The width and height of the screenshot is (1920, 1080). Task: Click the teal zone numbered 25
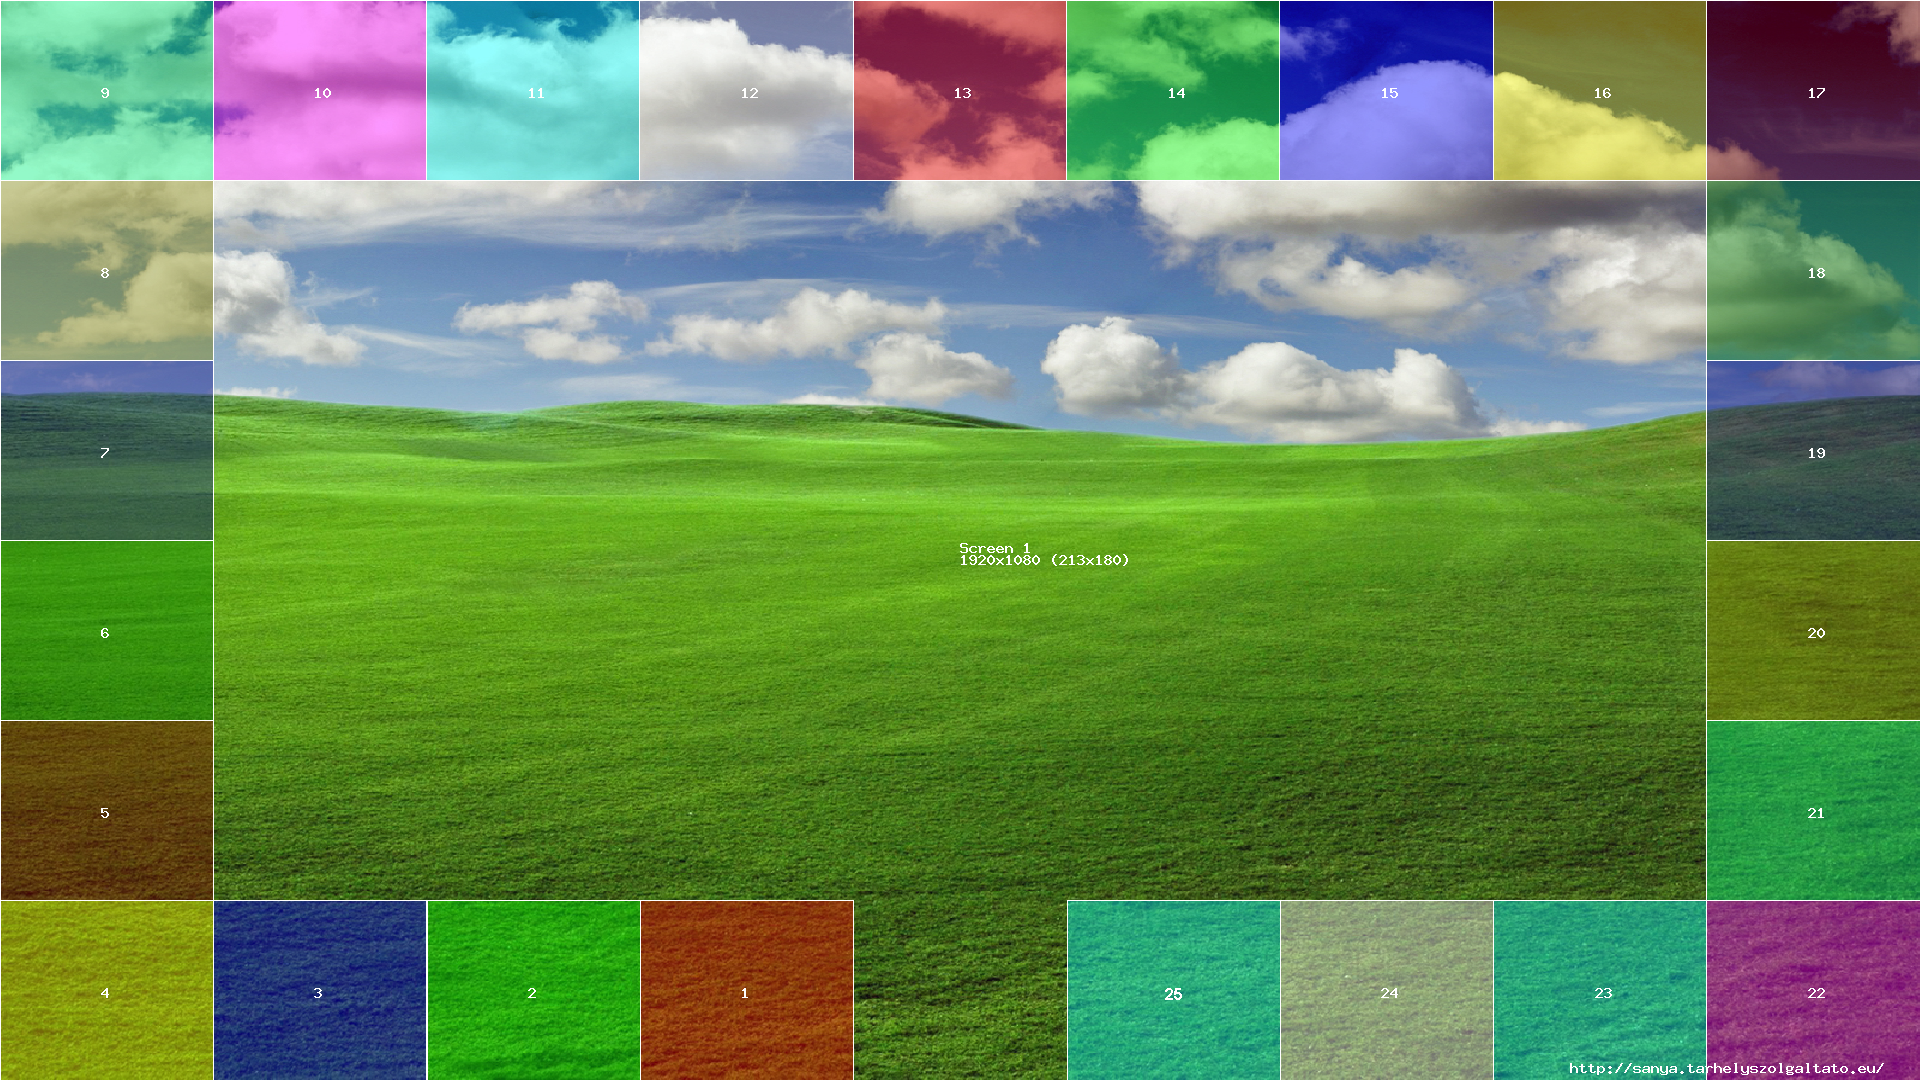1173,991
